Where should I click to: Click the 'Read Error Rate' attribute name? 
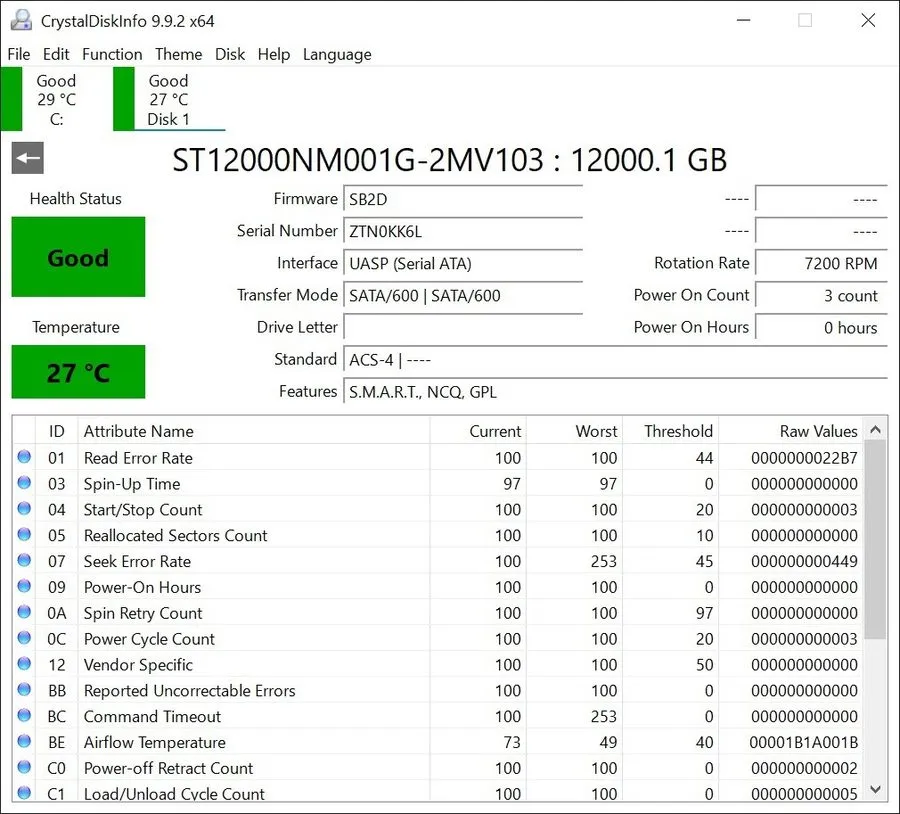tap(138, 458)
